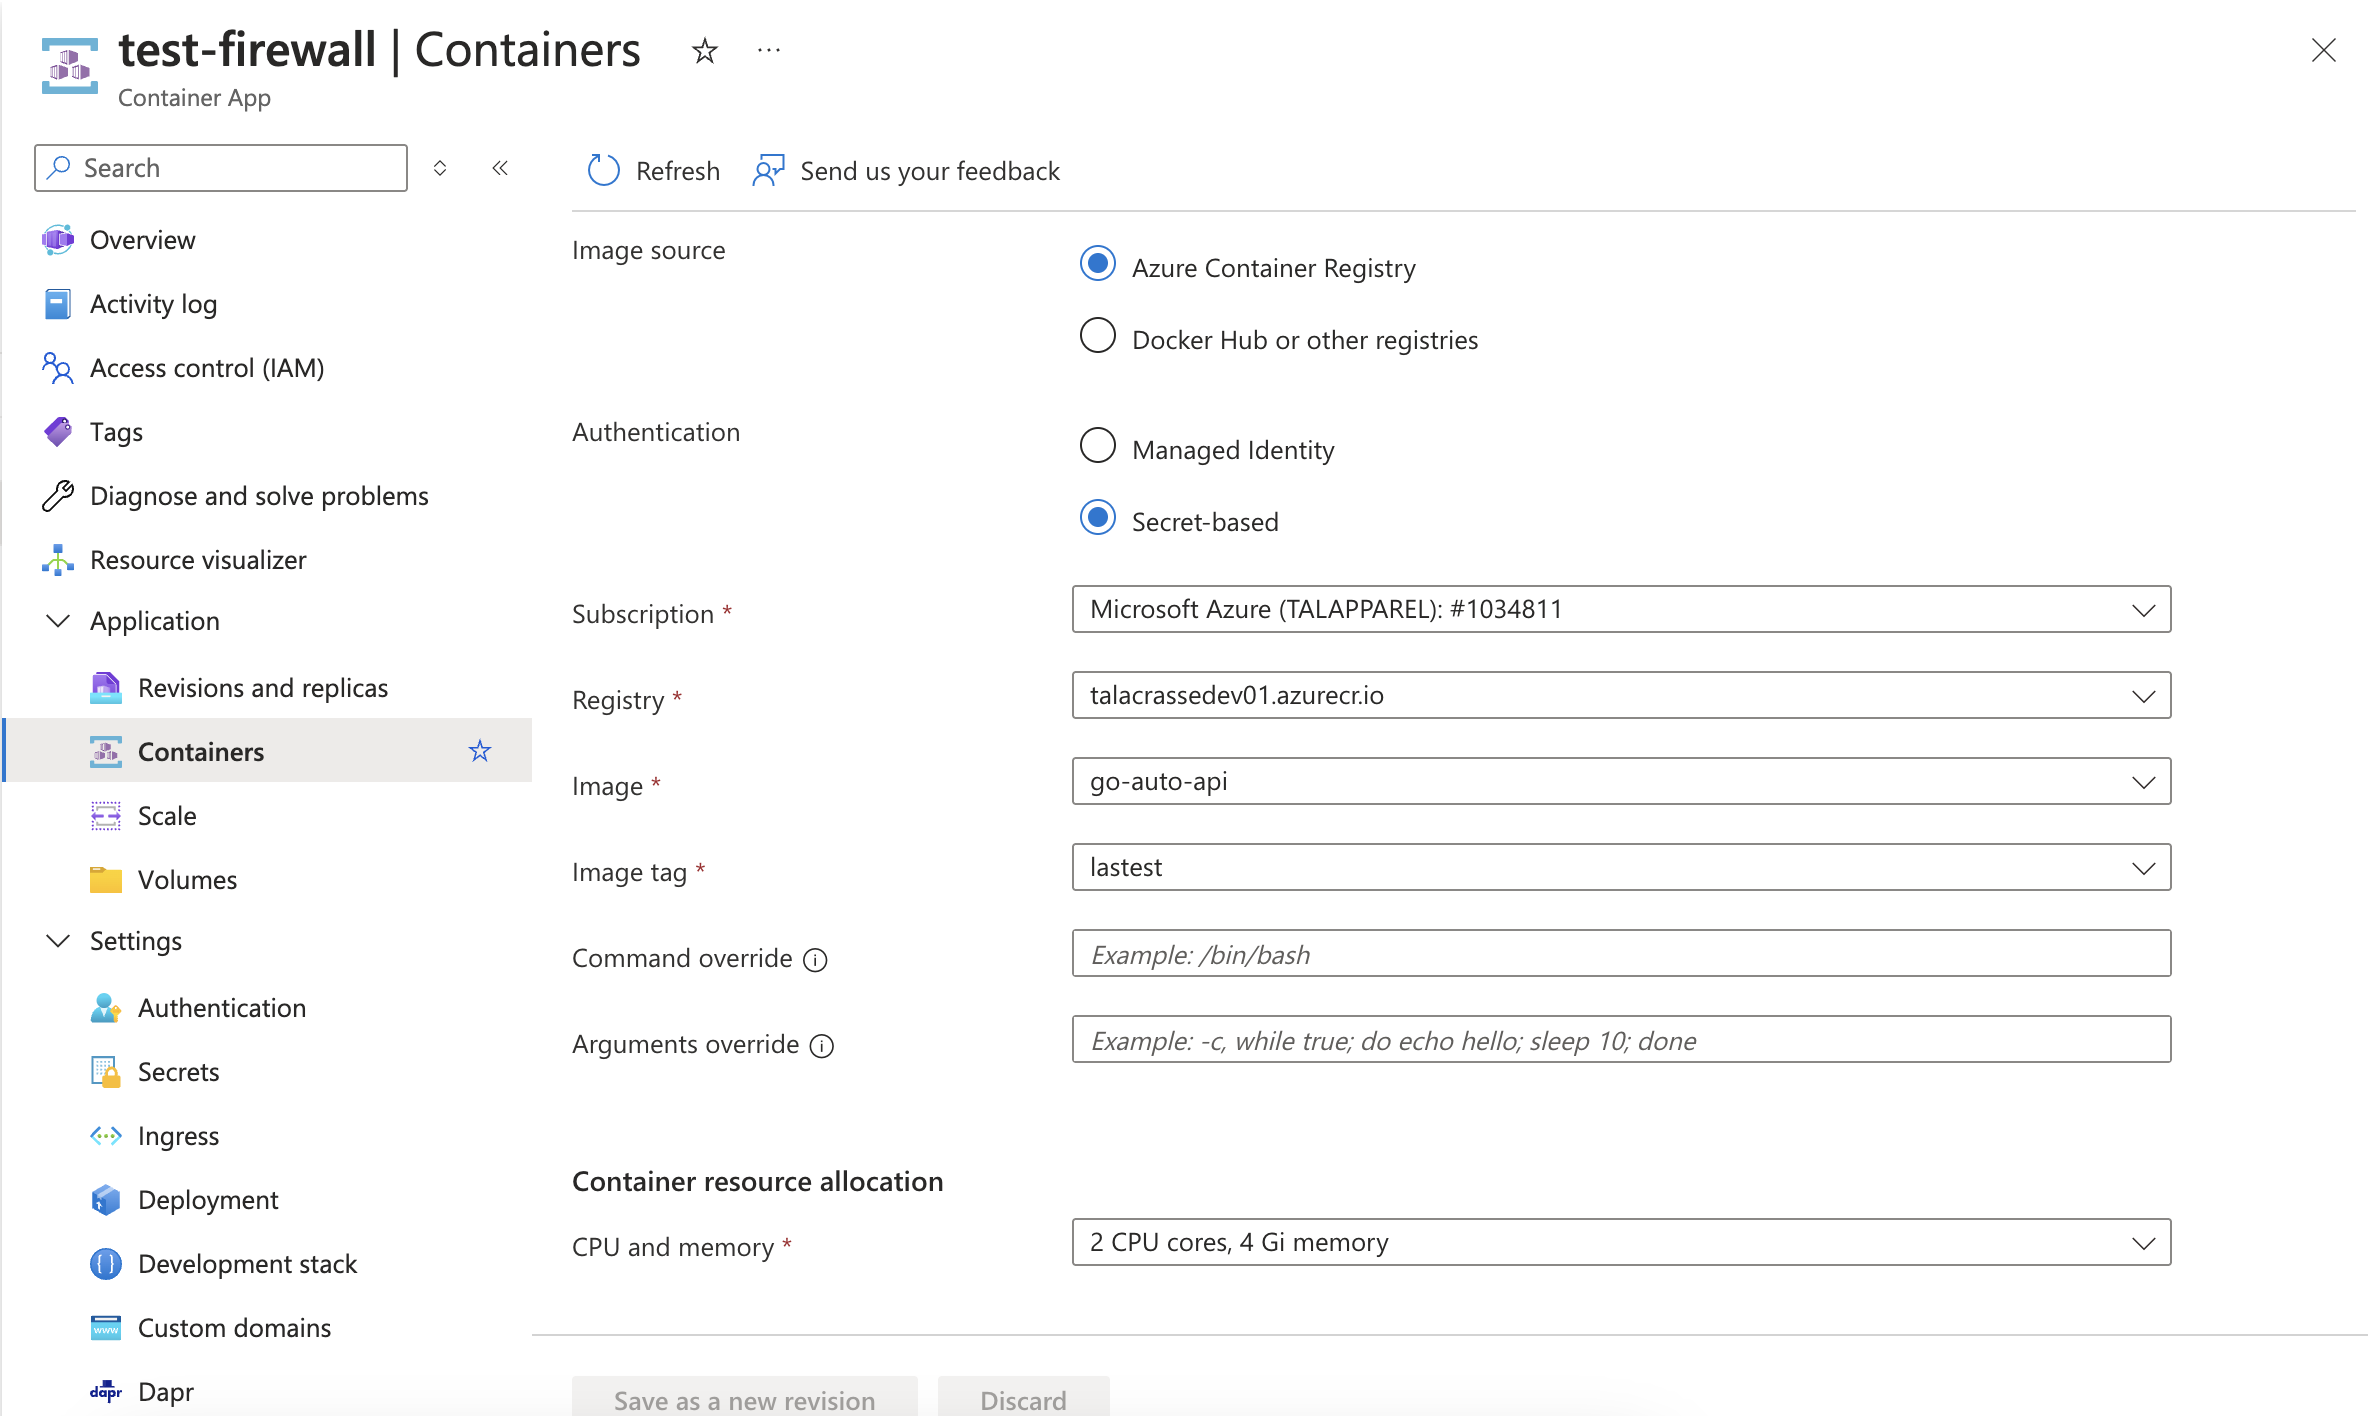Image resolution: width=2368 pixels, height=1416 pixels.
Task: Open the Resource visualizer page
Action: (x=198, y=560)
